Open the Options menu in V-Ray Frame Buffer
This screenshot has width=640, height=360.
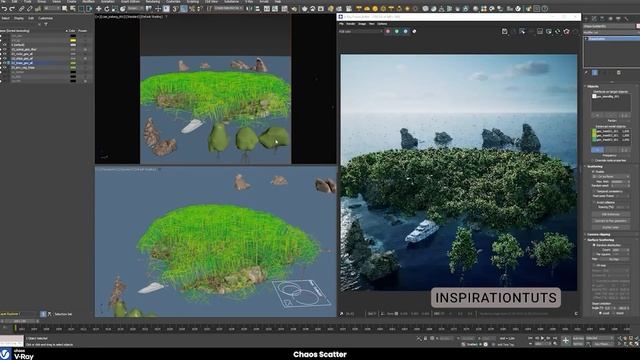click(382, 24)
